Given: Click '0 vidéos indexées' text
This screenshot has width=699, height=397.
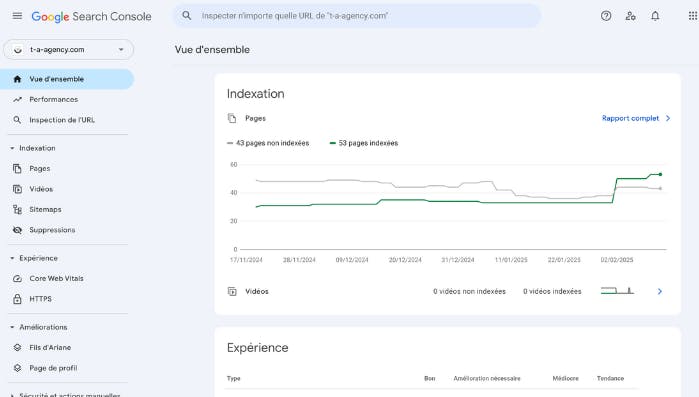Looking at the screenshot, I should click(x=552, y=291).
